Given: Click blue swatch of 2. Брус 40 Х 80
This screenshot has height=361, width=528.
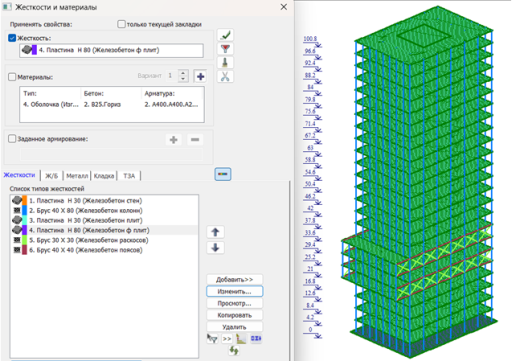Looking at the screenshot, I should [25, 210].
